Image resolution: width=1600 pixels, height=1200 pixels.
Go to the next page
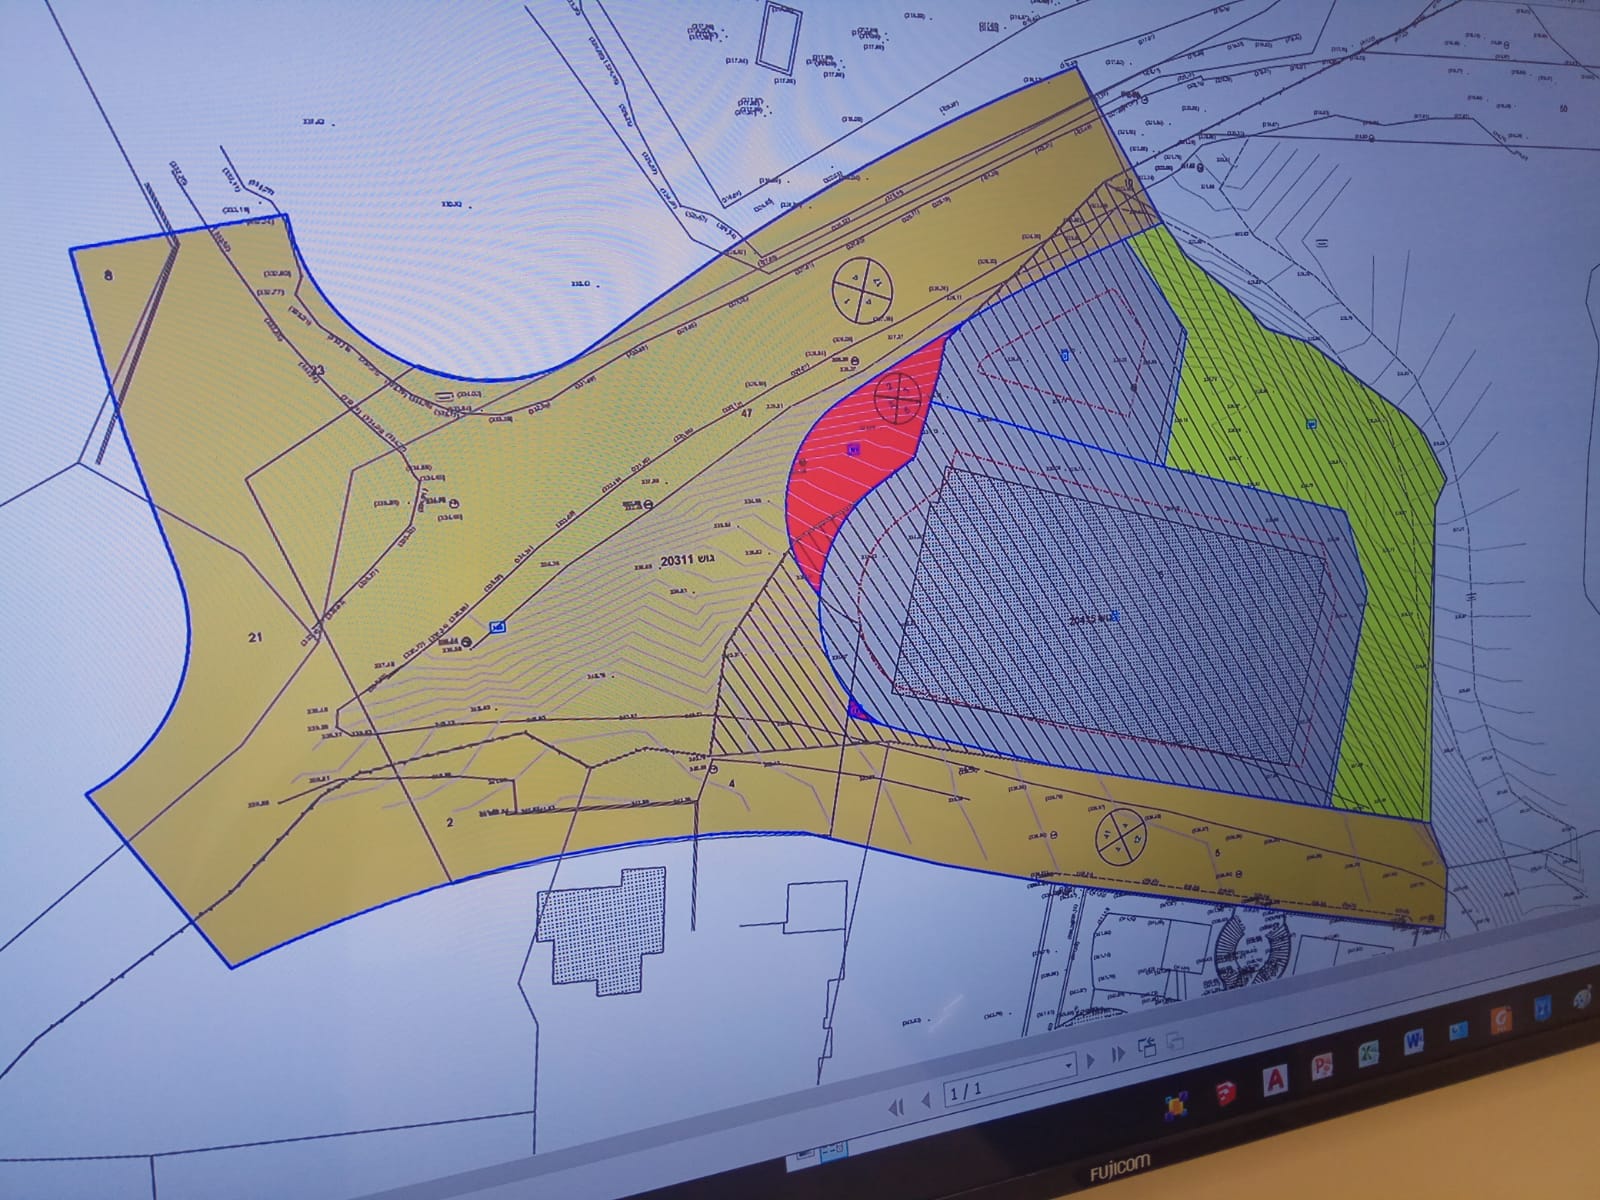pos(1091,1059)
